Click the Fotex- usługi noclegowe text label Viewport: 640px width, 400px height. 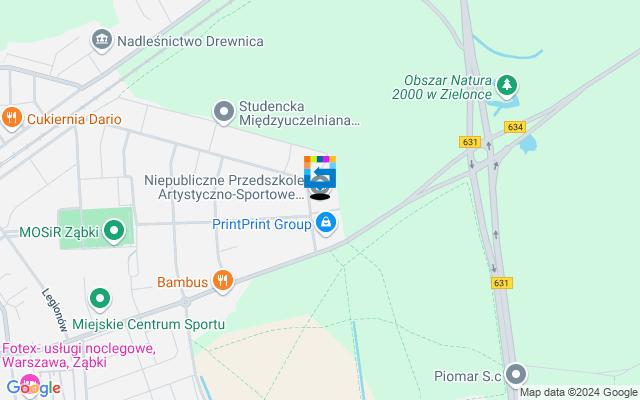point(79,356)
